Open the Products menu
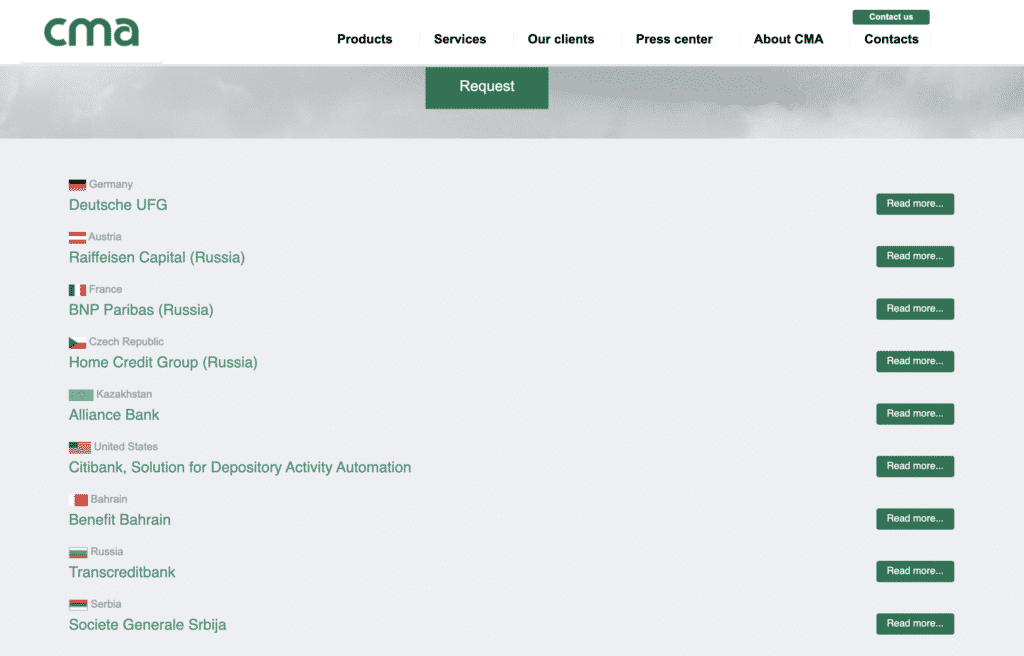Screen dimensions: 1024x656 364,39
